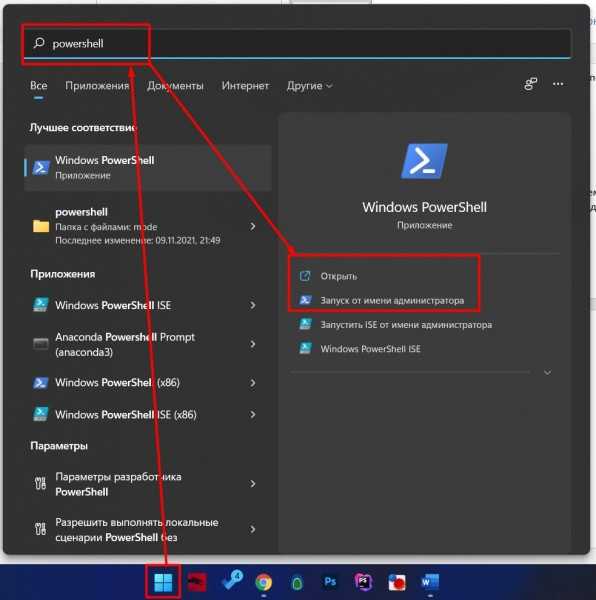Expand Anaconda Powershell Prompt chevron

(252, 344)
